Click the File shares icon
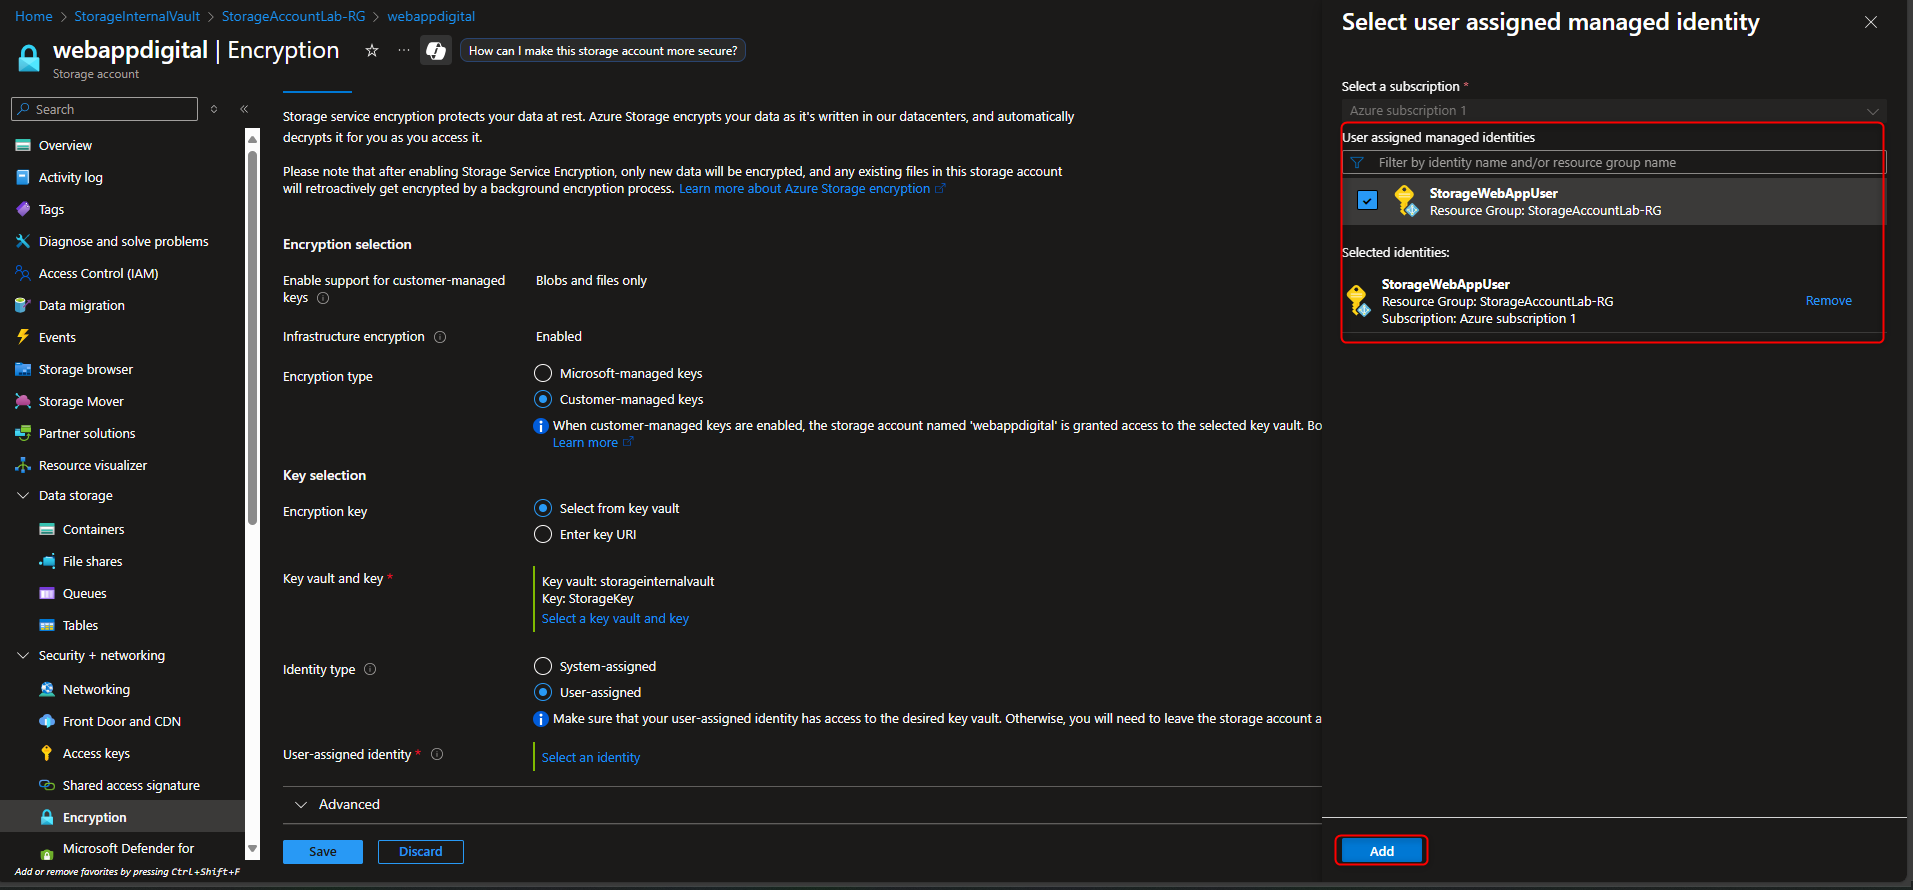Image resolution: width=1913 pixels, height=890 pixels. click(47, 561)
